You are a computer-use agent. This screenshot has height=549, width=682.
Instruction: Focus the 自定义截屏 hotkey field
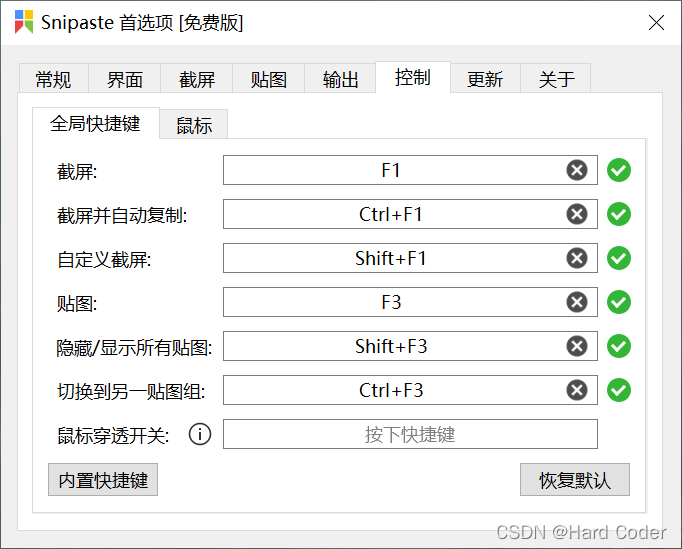pyautogui.click(x=410, y=258)
